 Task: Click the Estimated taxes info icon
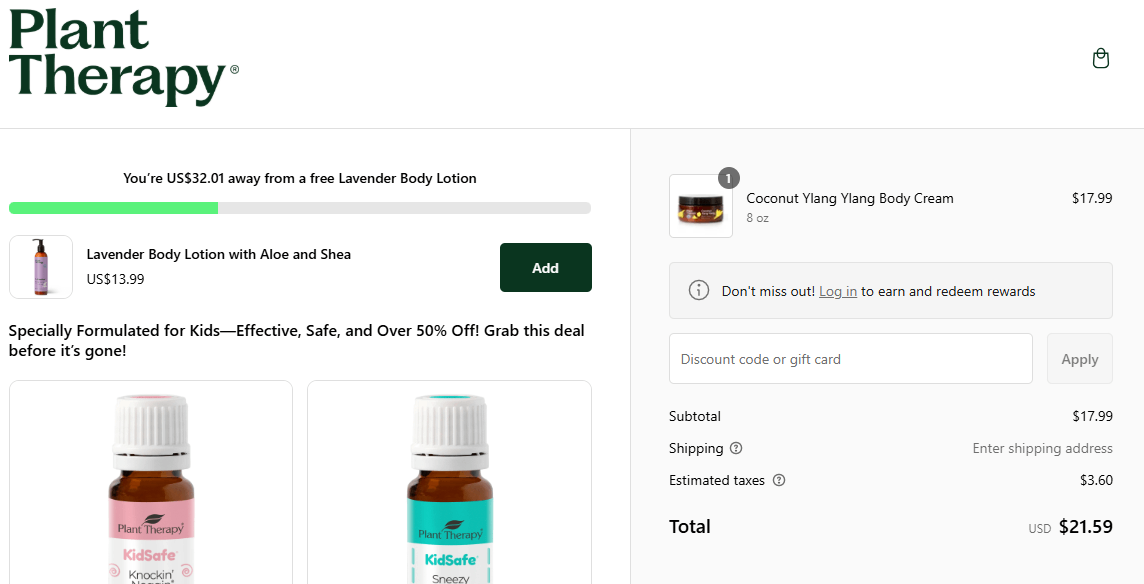(778, 480)
